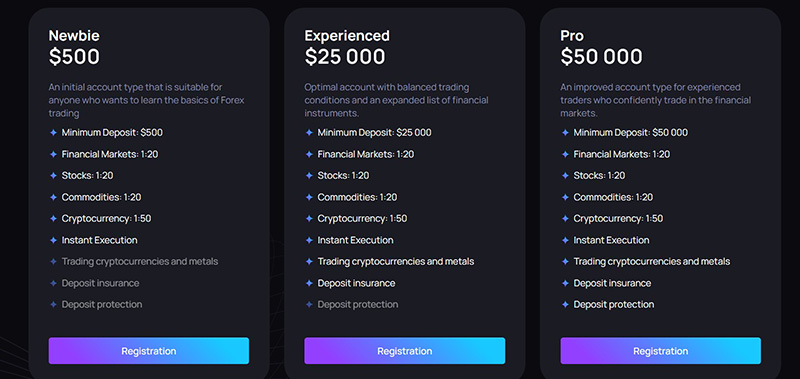This screenshot has width=800, height=379.
Task: Click star icon beside Newbie Minimum Deposit: $500
Action: coord(53,133)
